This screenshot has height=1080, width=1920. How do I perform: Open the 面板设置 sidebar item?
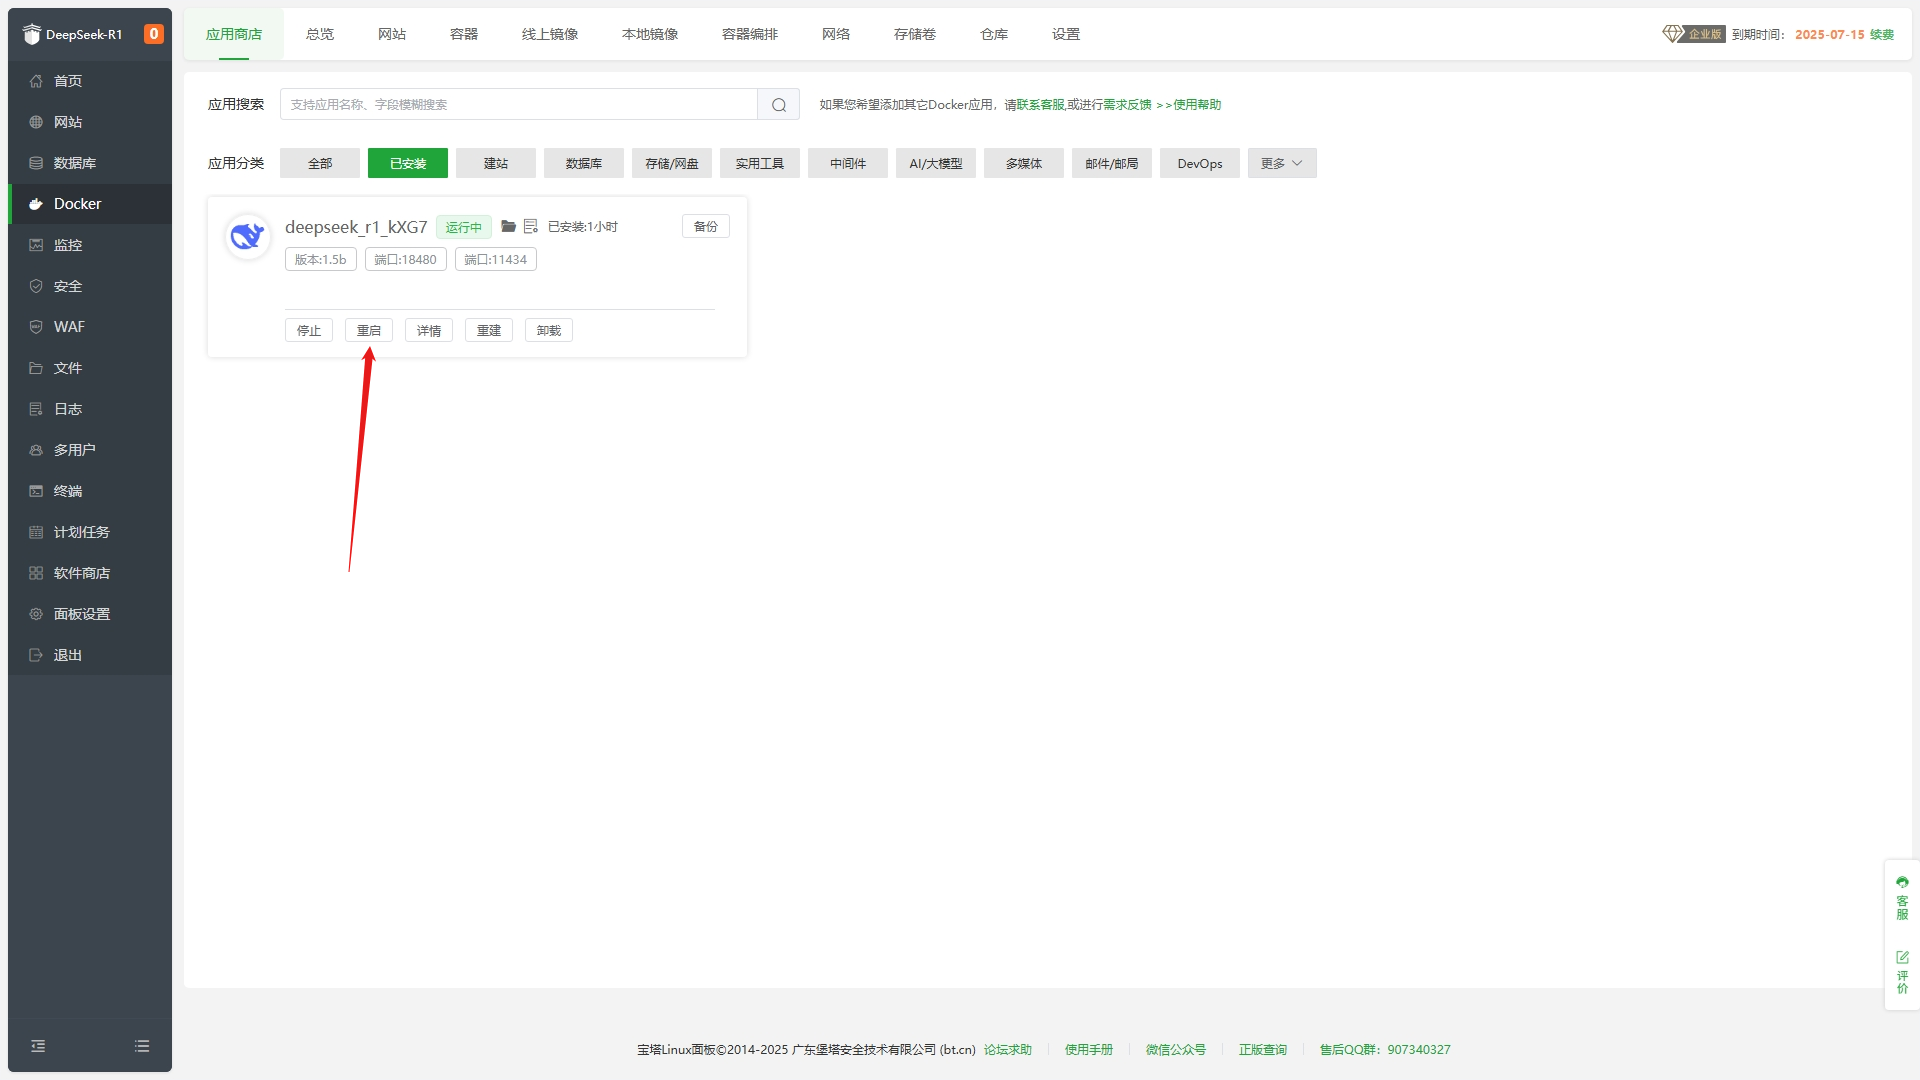[x=90, y=614]
